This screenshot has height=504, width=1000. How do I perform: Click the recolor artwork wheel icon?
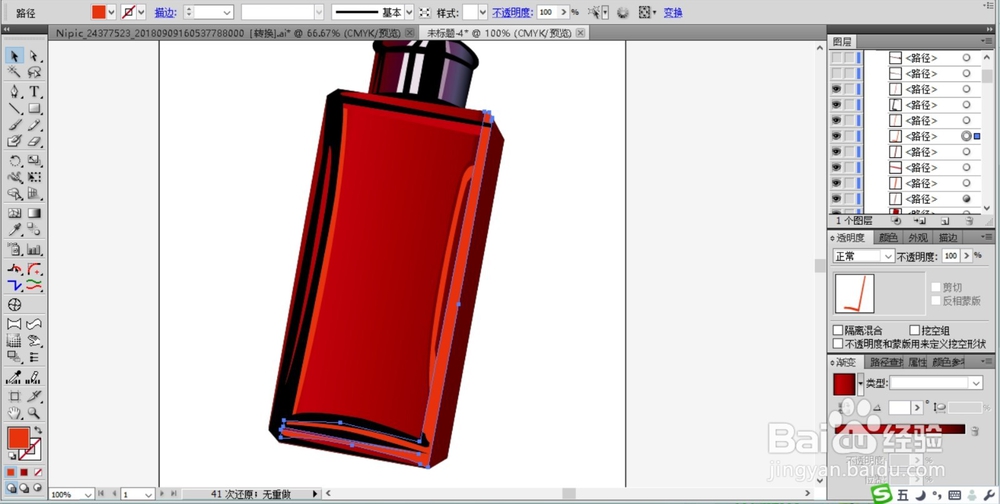[x=622, y=12]
